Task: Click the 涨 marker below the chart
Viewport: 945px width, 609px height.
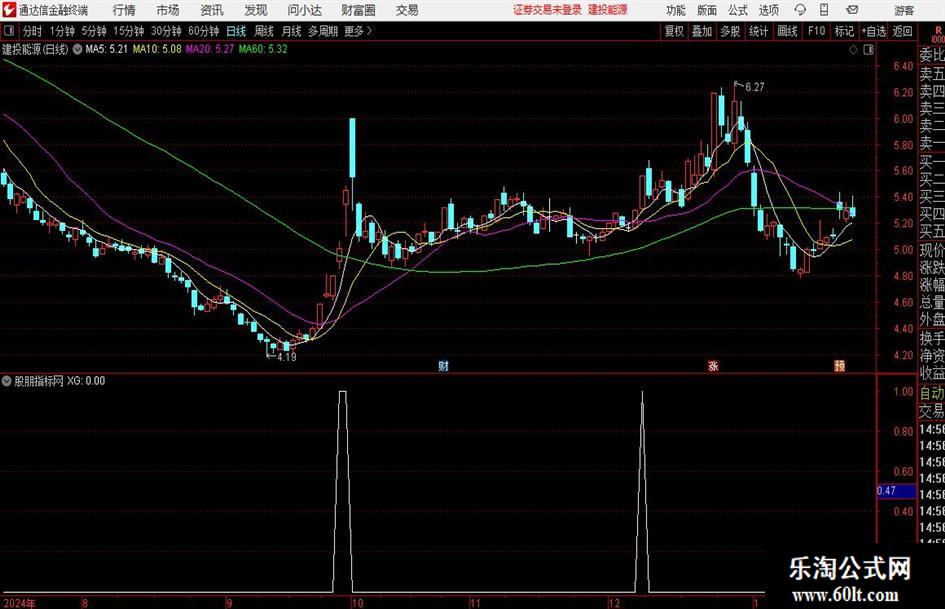Action: [x=713, y=365]
